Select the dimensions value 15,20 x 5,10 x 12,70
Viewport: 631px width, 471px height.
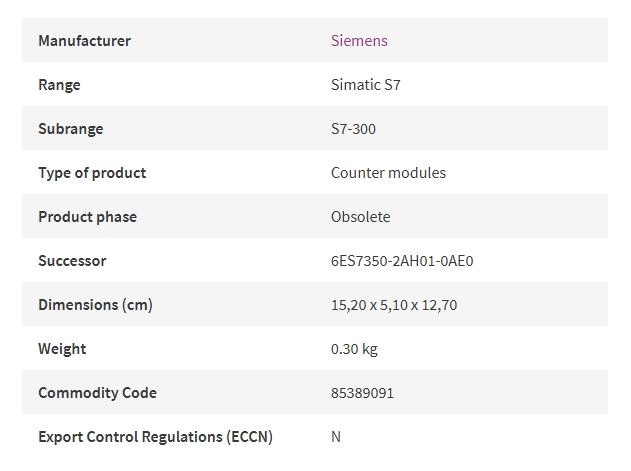(394, 305)
